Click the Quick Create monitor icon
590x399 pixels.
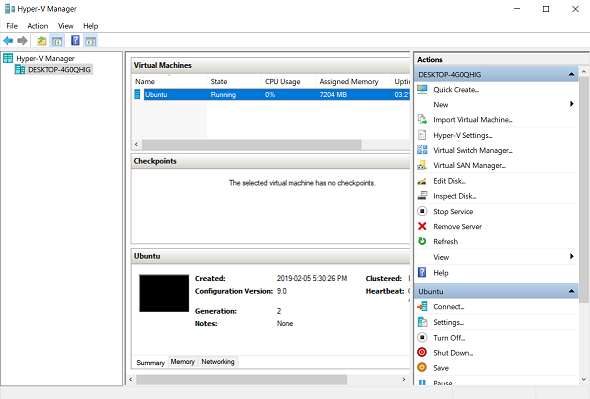422,90
